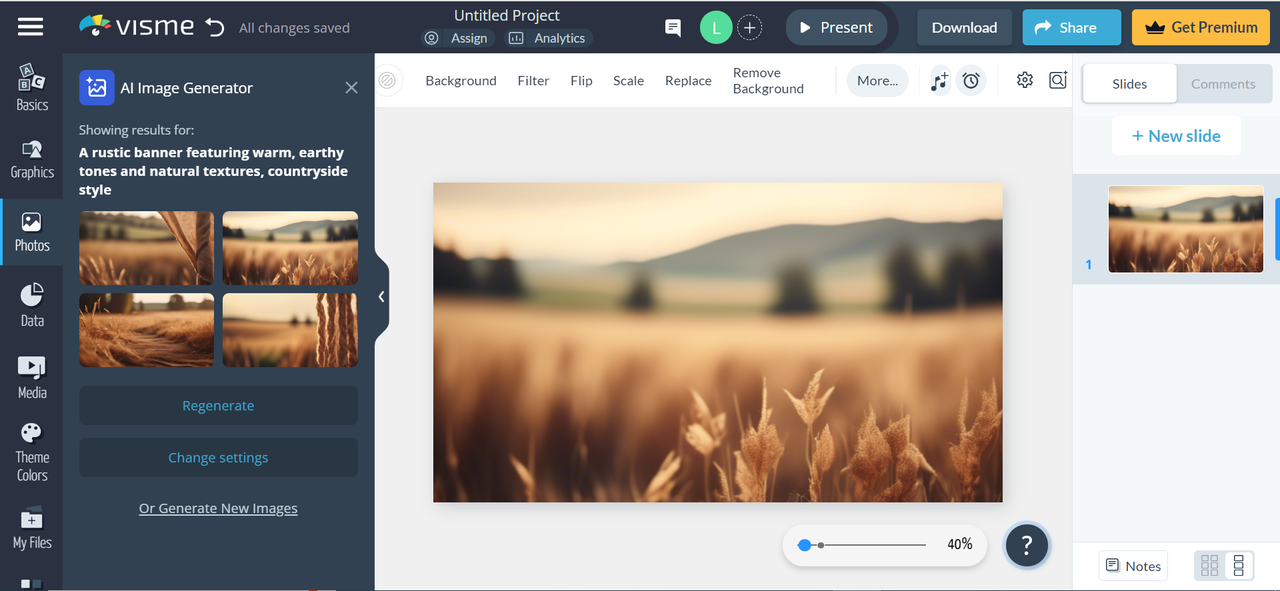Image resolution: width=1280 pixels, height=591 pixels.
Task: Open the Photos sidebar panel
Action: [32, 232]
